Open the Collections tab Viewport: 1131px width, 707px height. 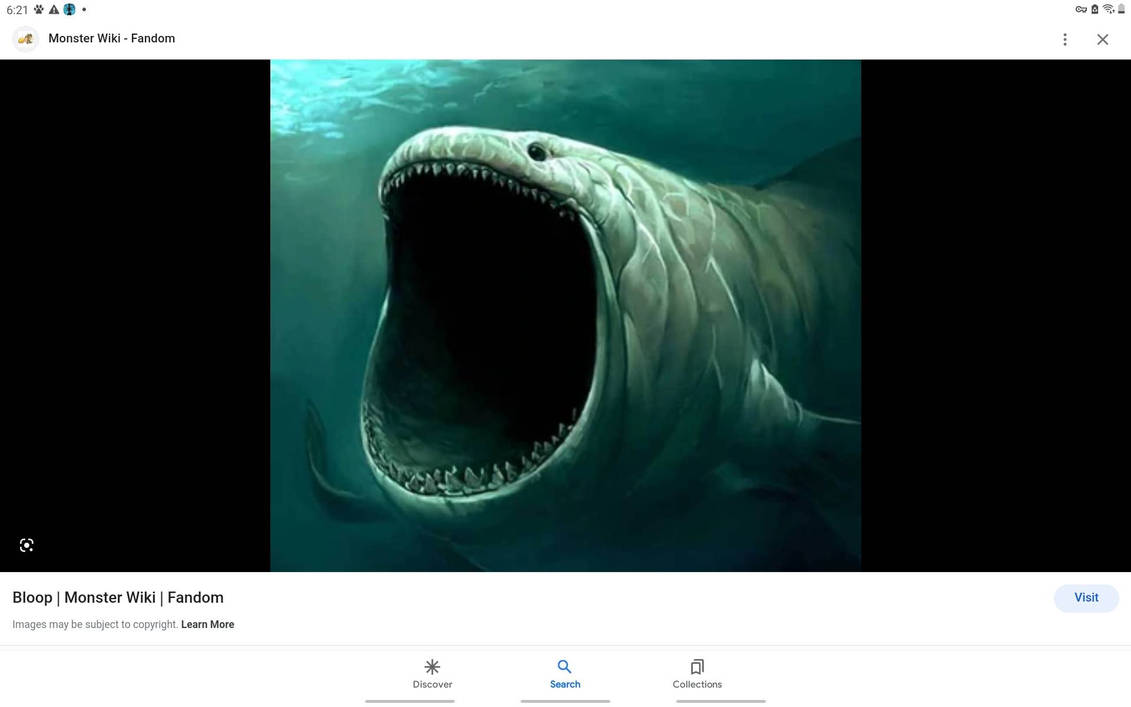click(697, 674)
